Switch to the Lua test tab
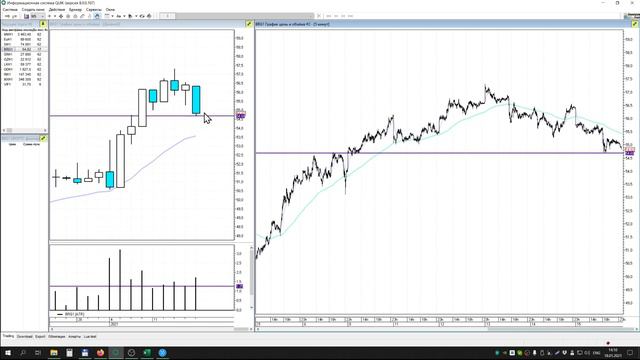The image size is (640, 360). pyautogui.click(x=90, y=336)
